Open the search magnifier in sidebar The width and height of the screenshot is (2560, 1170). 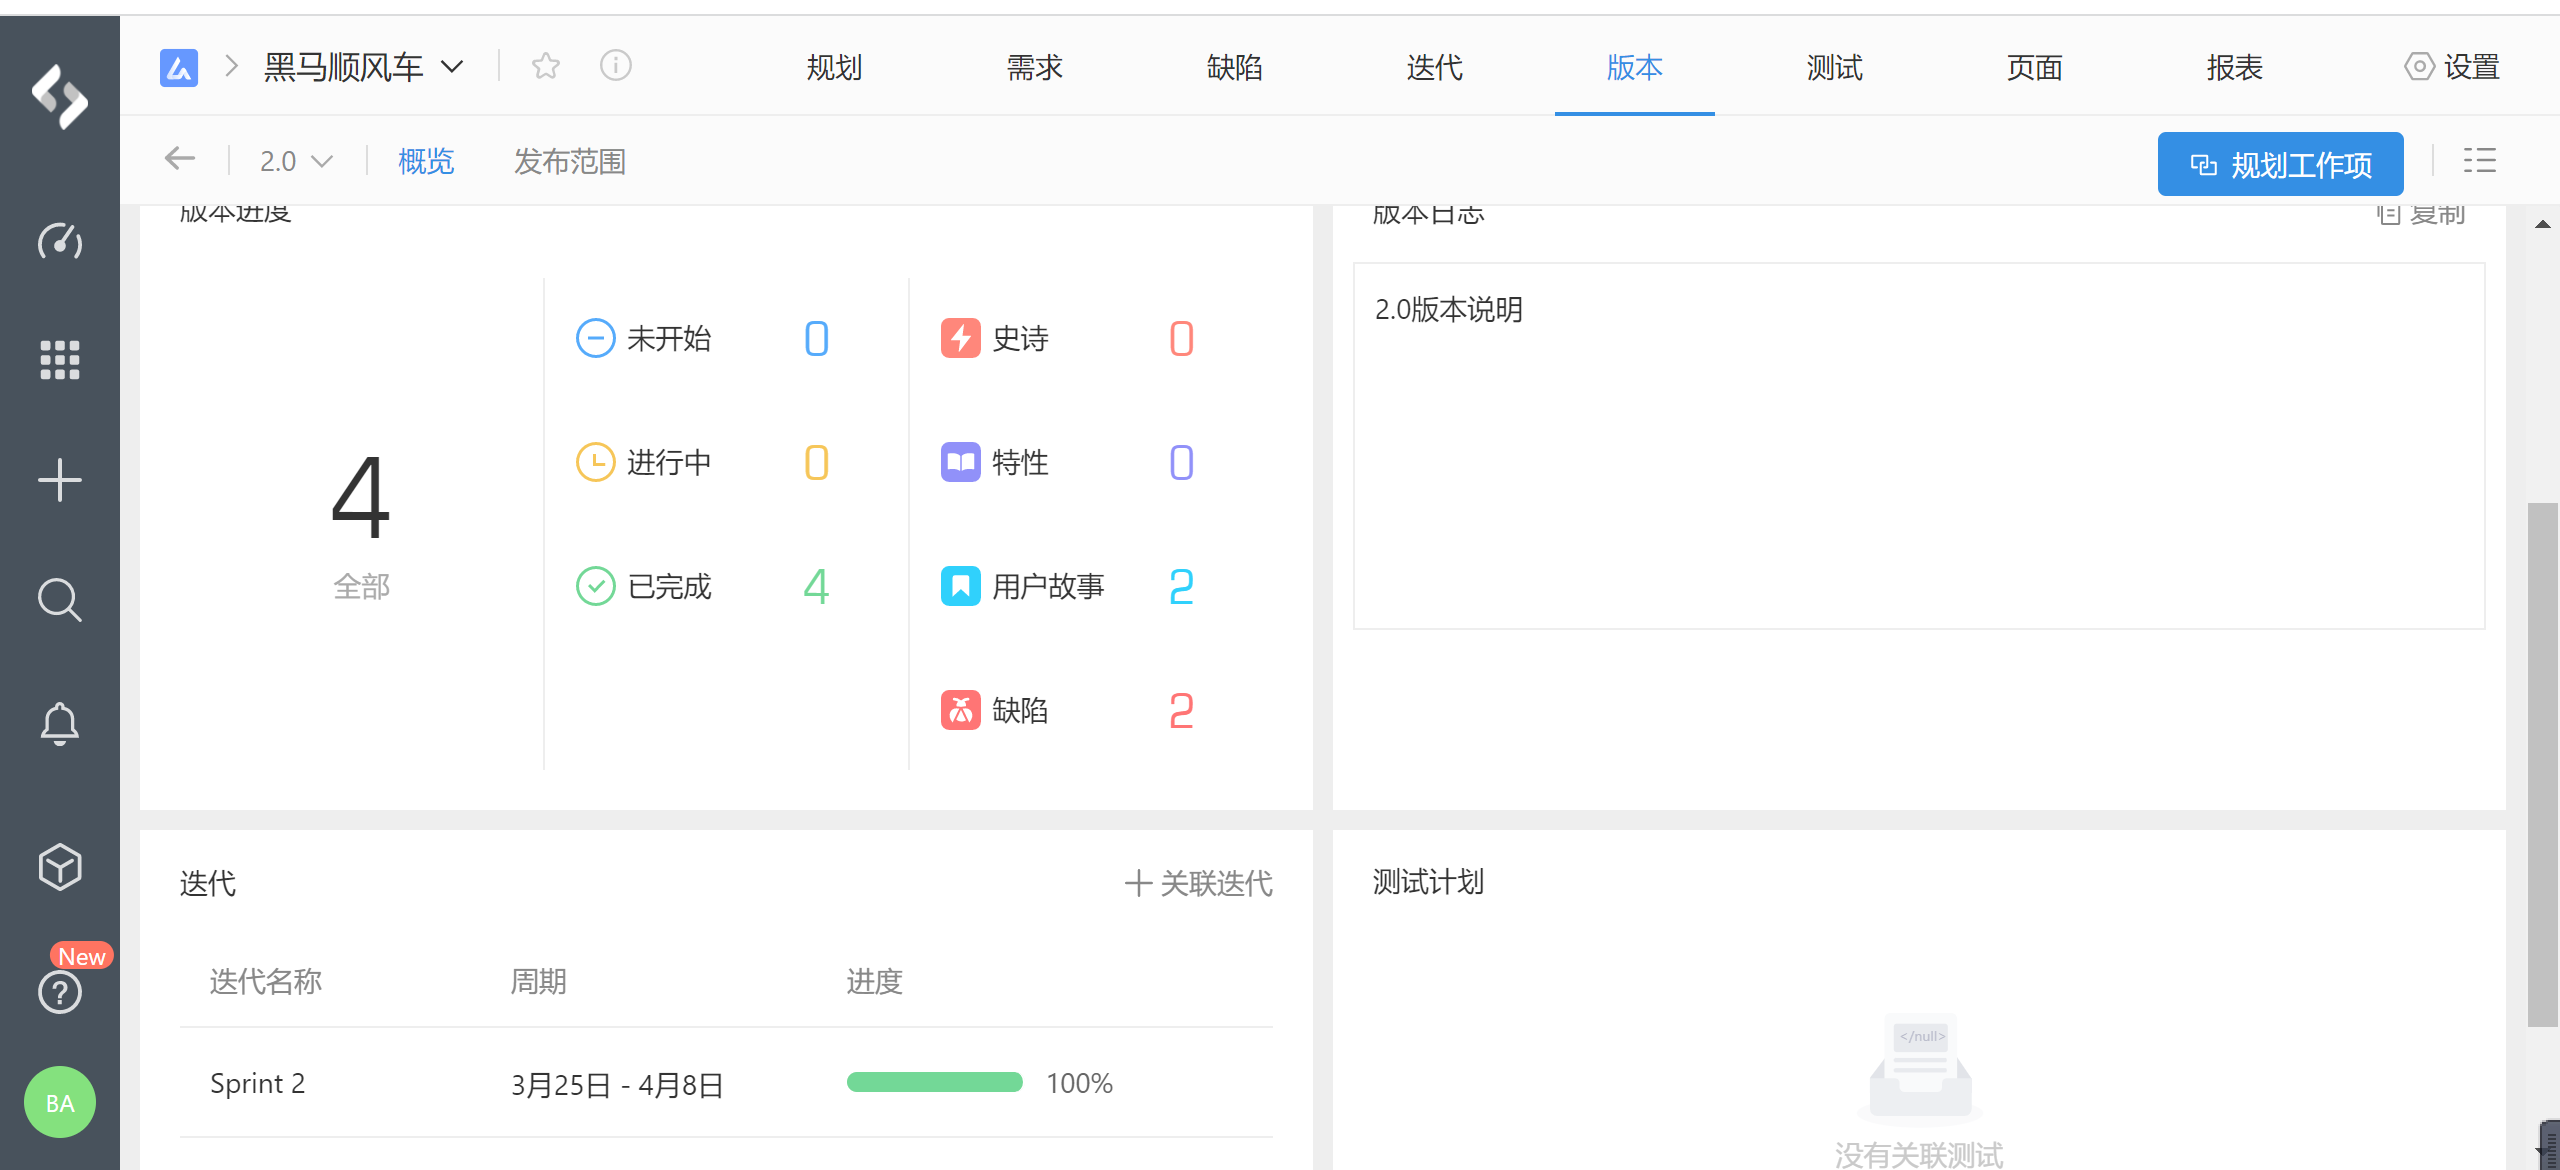[60, 600]
